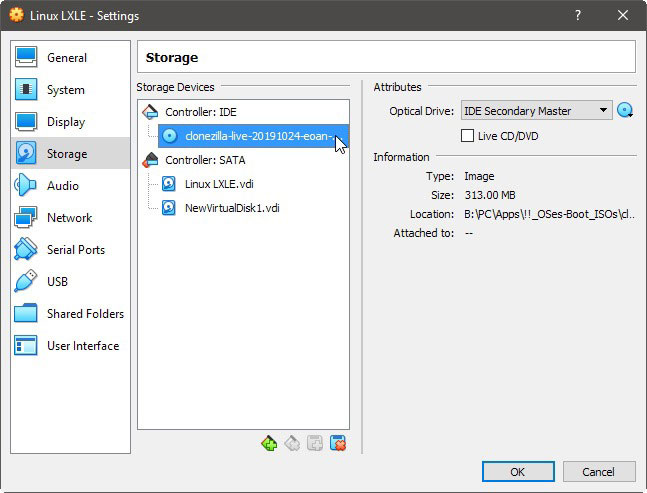The height and width of the screenshot is (493, 647).
Task: Click the remove controller icon below device list
Action: [x=292, y=443]
